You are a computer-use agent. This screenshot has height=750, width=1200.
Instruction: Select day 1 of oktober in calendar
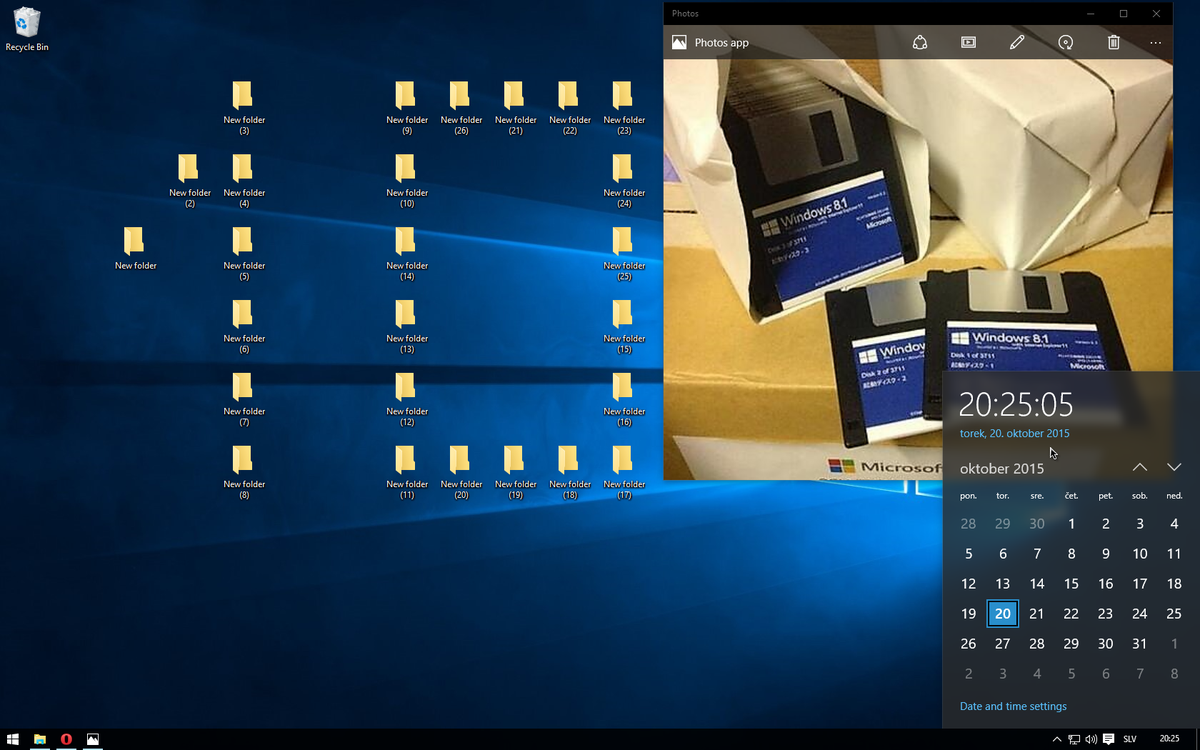tap(1071, 523)
